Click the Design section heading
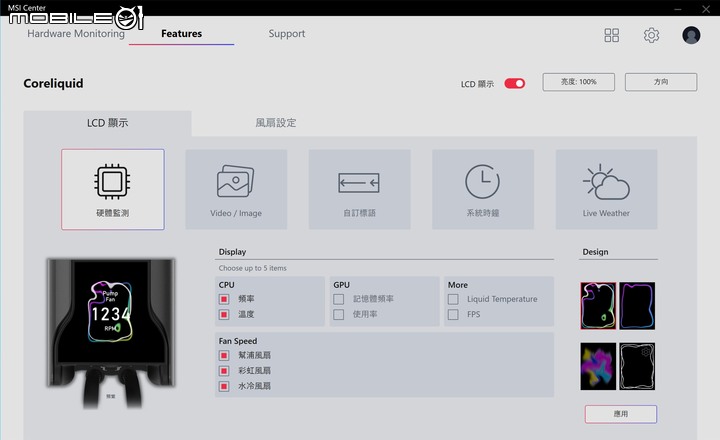 click(x=595, y=252)
